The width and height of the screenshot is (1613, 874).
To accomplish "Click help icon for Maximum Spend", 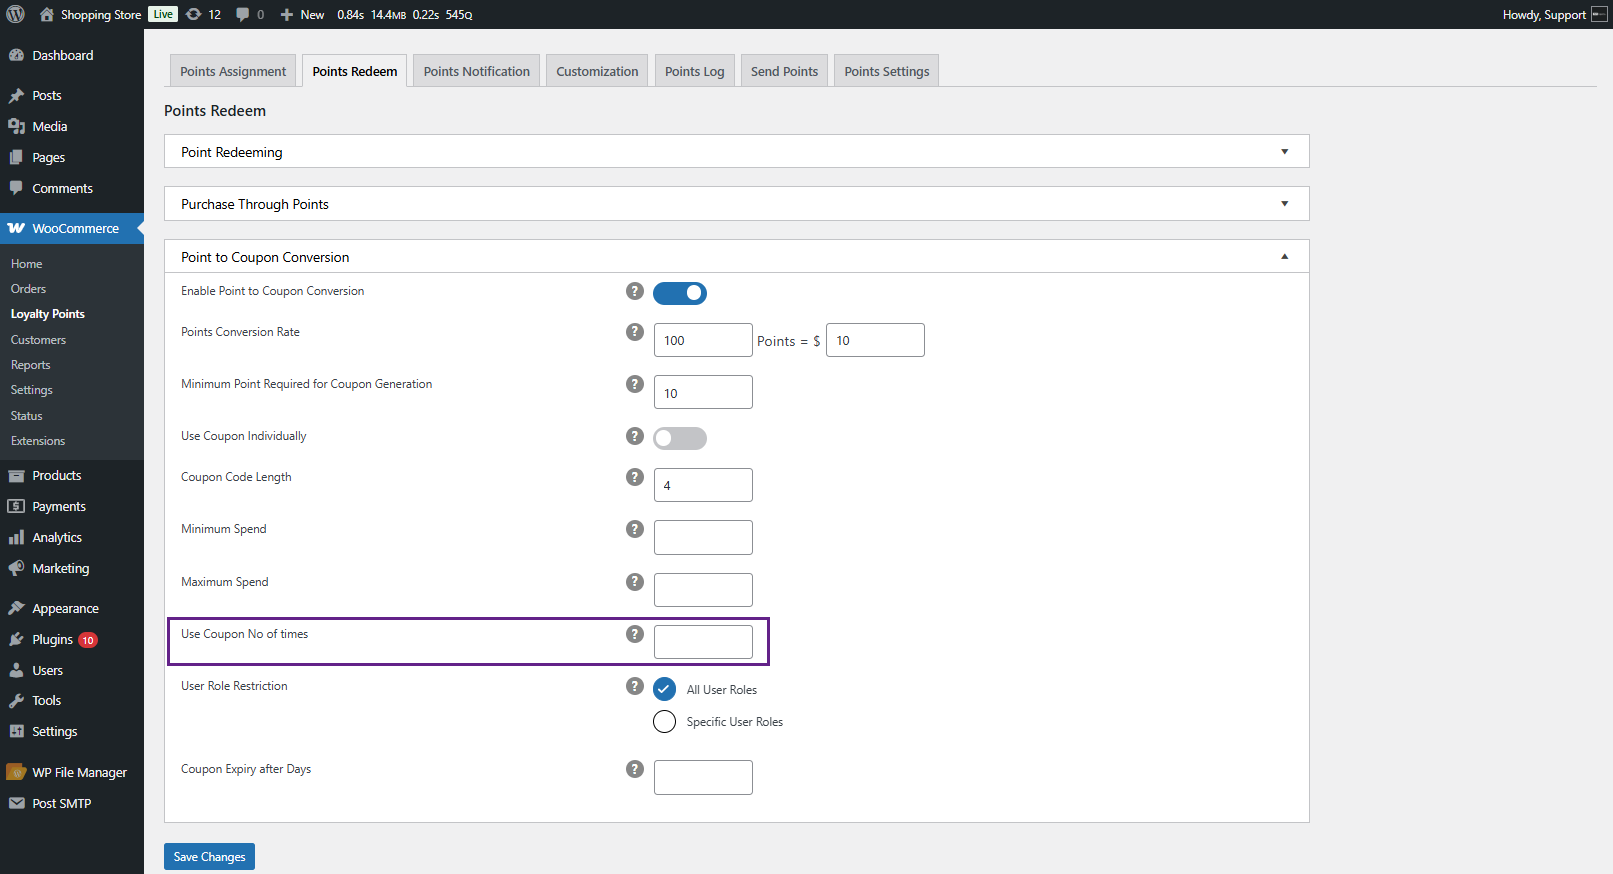I will pos(634,582).
